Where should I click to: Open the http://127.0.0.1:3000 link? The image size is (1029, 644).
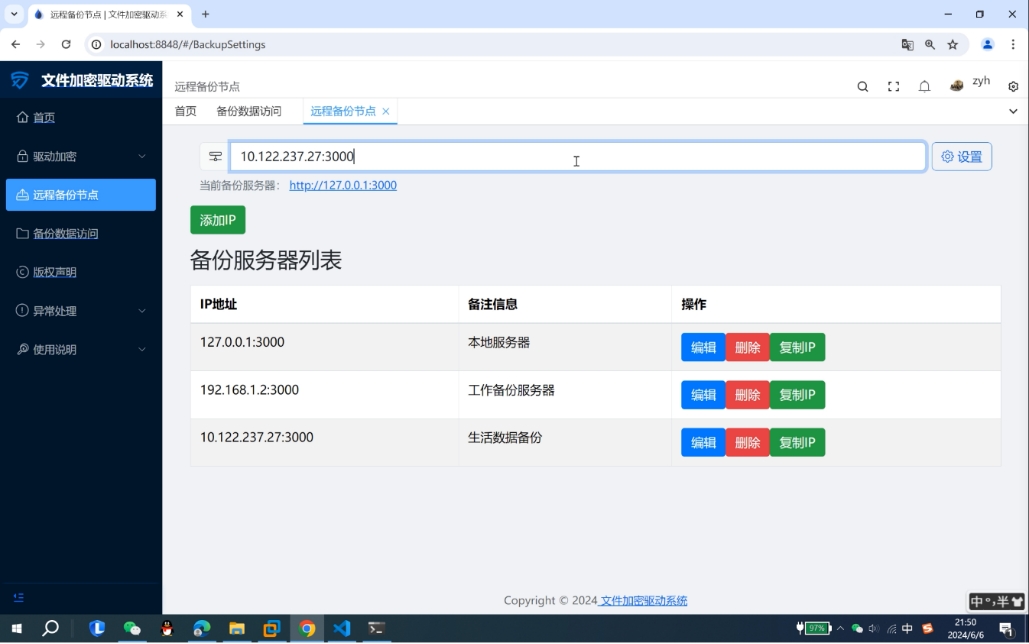point(343,185)
